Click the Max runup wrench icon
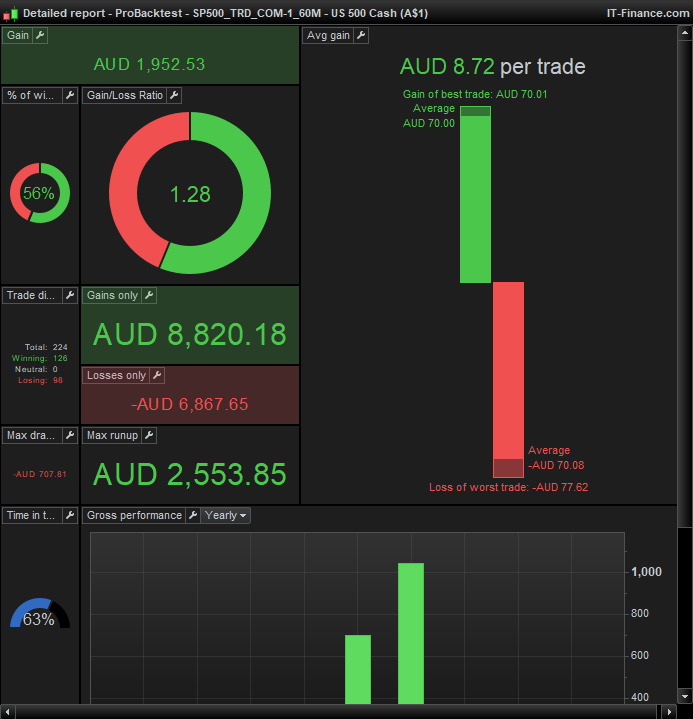 (149, 435)
